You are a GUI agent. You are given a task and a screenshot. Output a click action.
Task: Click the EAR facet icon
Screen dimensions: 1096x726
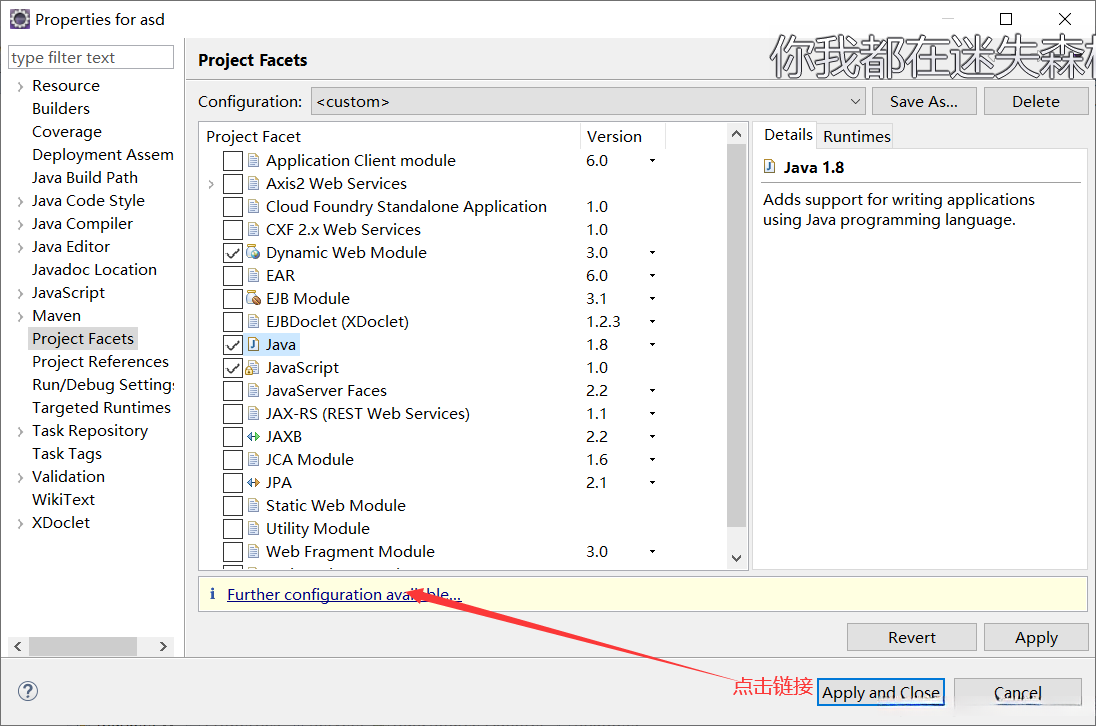click(253, 275)
